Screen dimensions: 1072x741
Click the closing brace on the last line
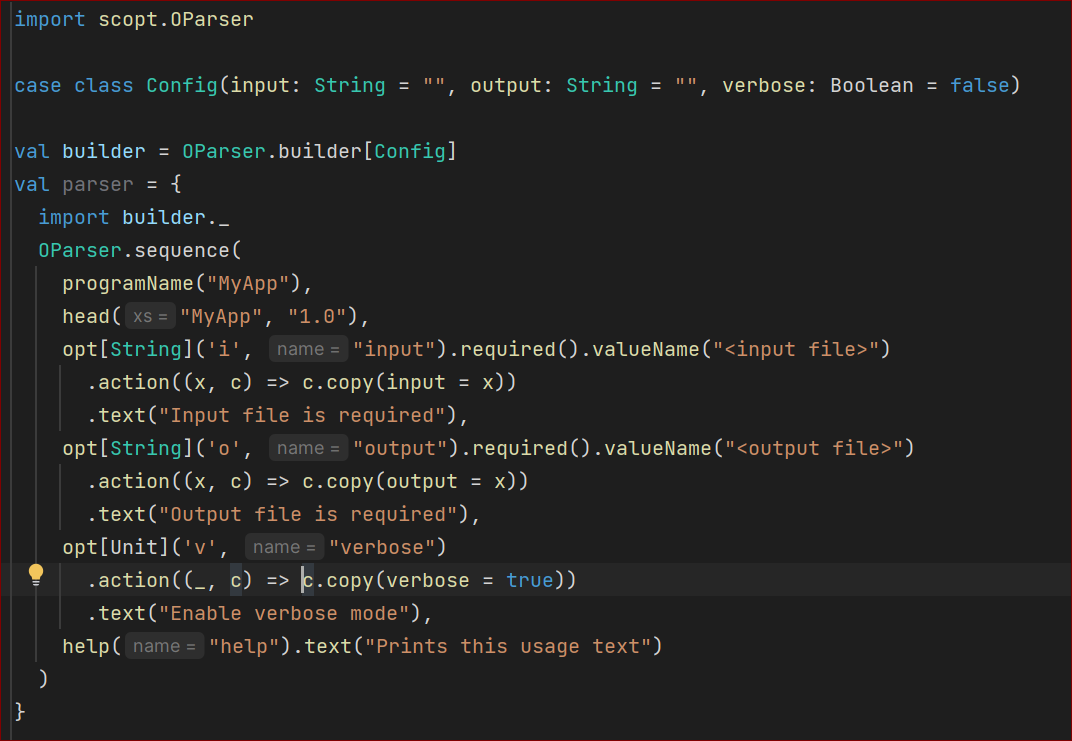pyautogui.click(x=18, y=711)
